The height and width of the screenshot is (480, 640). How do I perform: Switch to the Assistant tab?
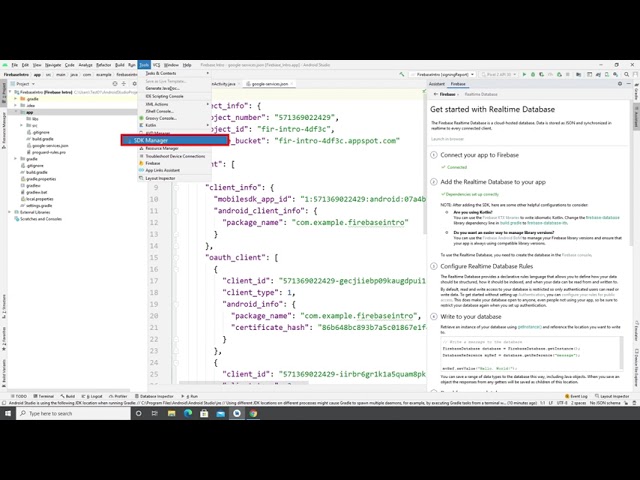coord(436,84)
